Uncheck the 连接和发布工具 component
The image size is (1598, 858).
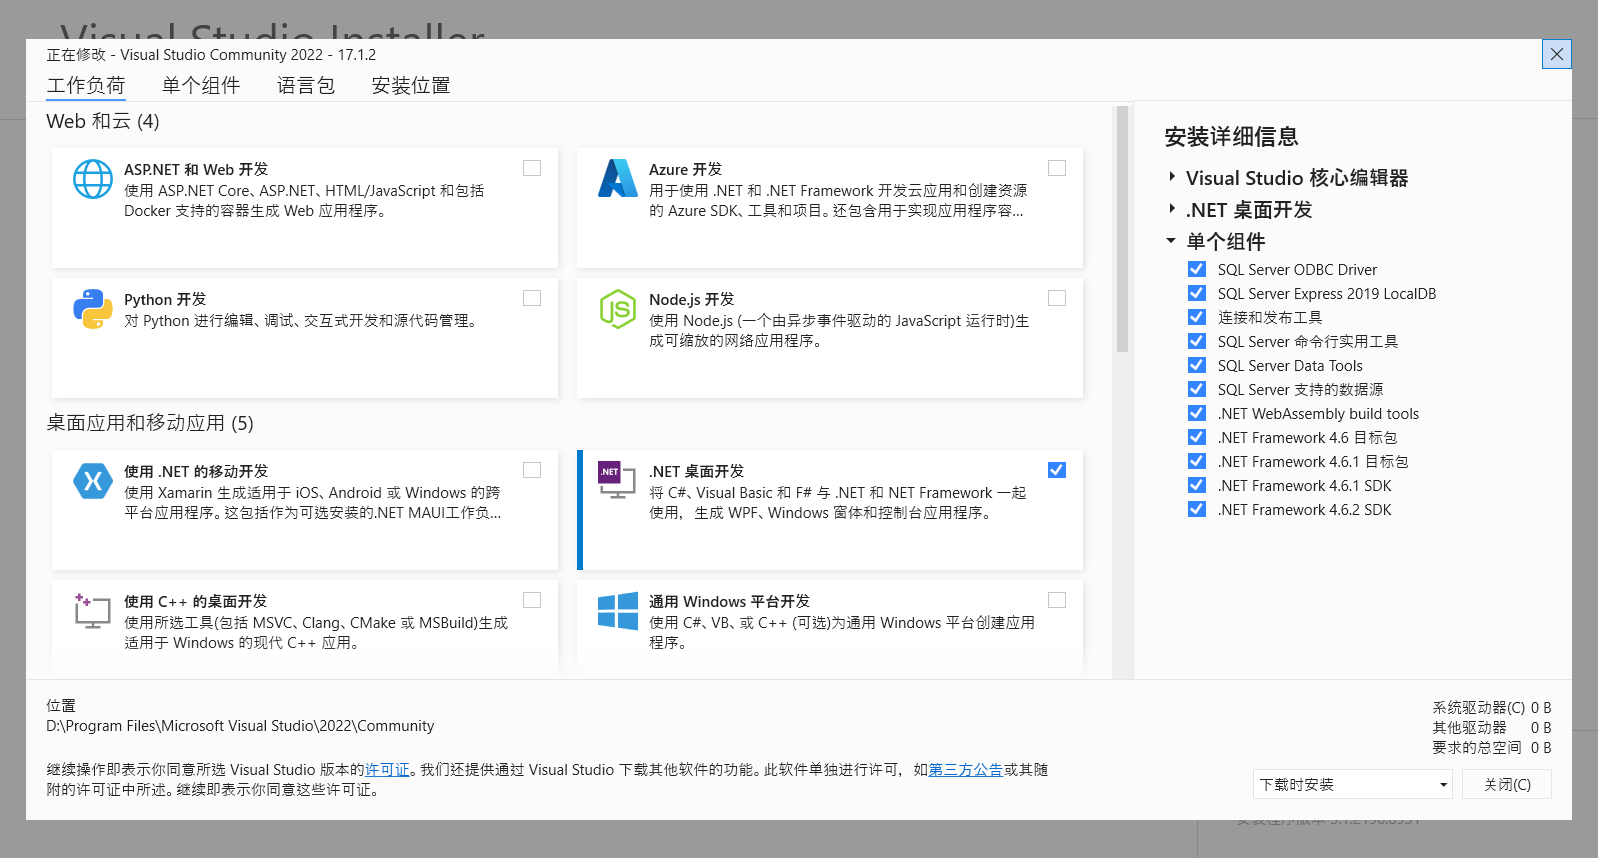coord(1197,317)
